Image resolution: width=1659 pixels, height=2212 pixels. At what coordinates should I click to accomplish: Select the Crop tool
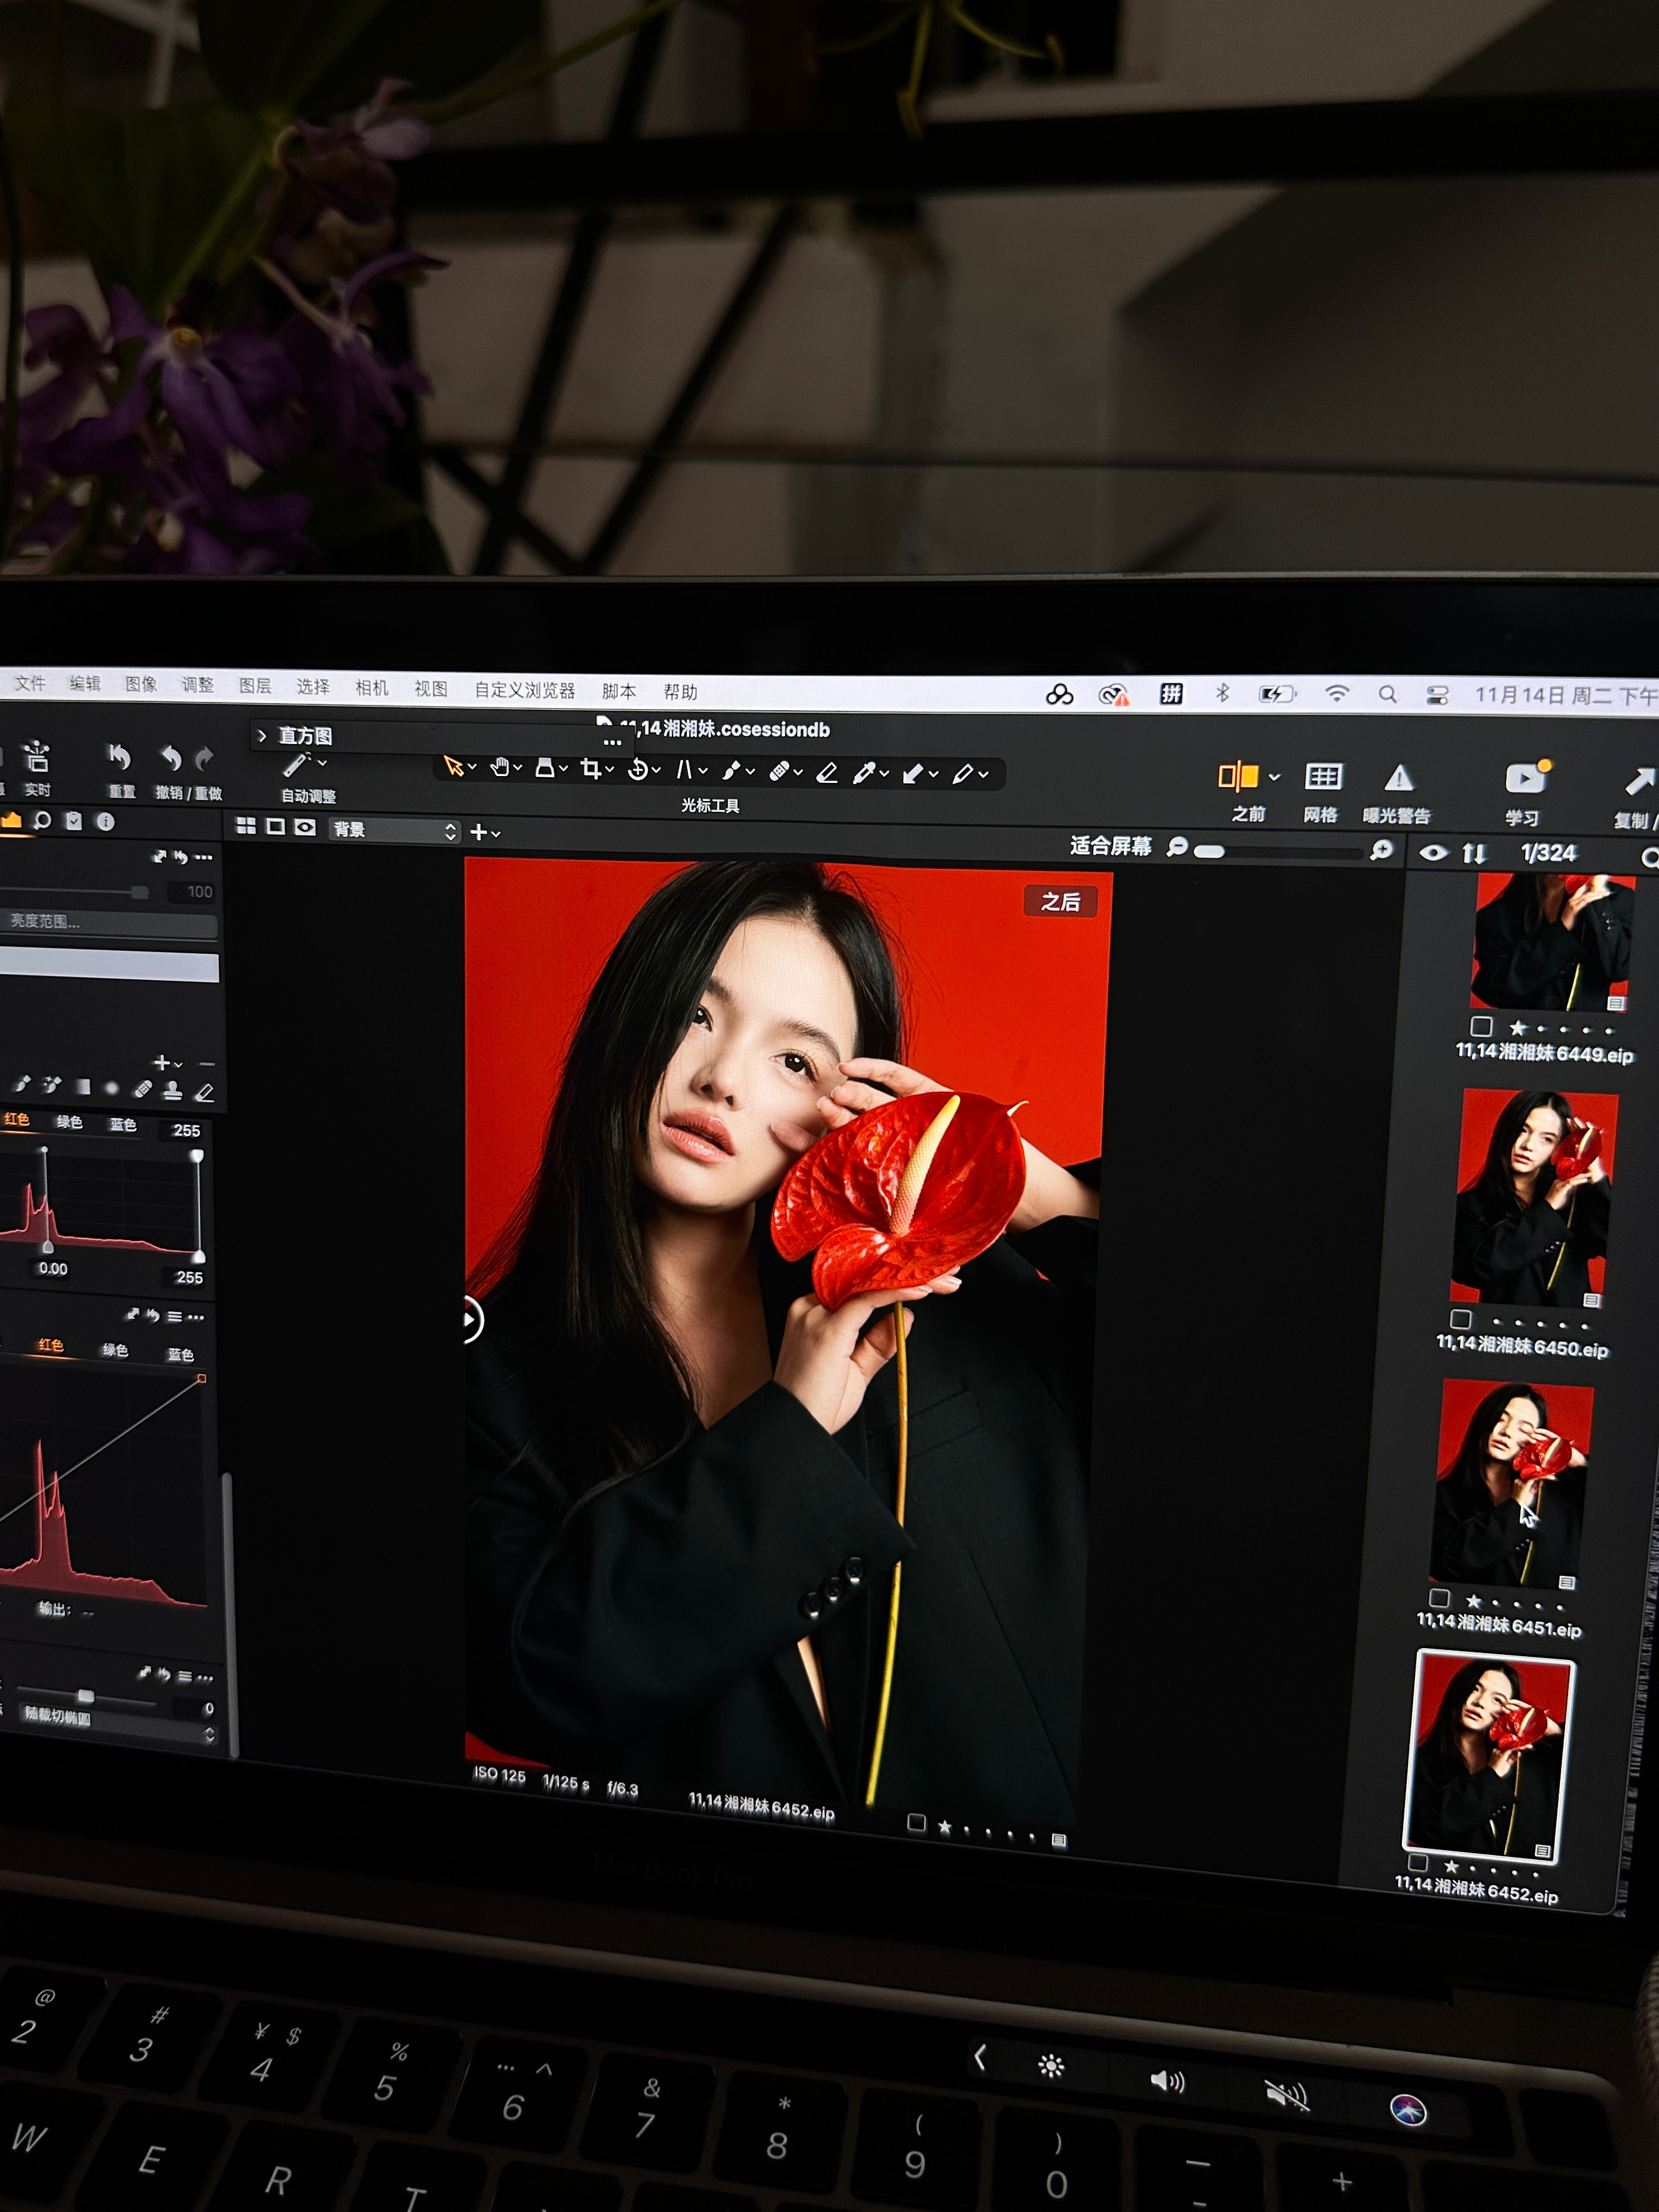click(x=590, y=768)
